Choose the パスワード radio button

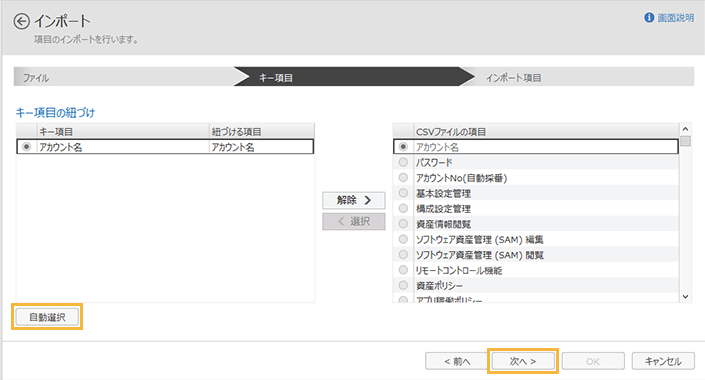[403, 162]
